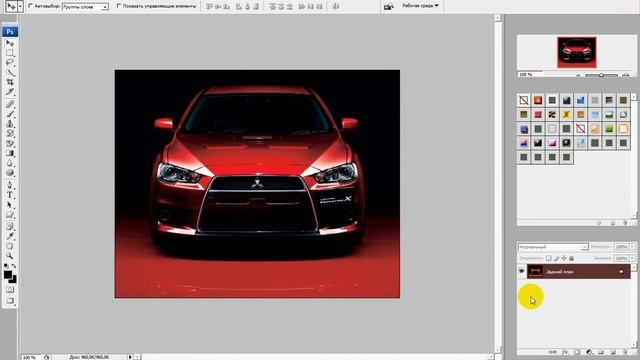
Task: Toggle lock position in Layers panel
Action: tap(564, 258)
